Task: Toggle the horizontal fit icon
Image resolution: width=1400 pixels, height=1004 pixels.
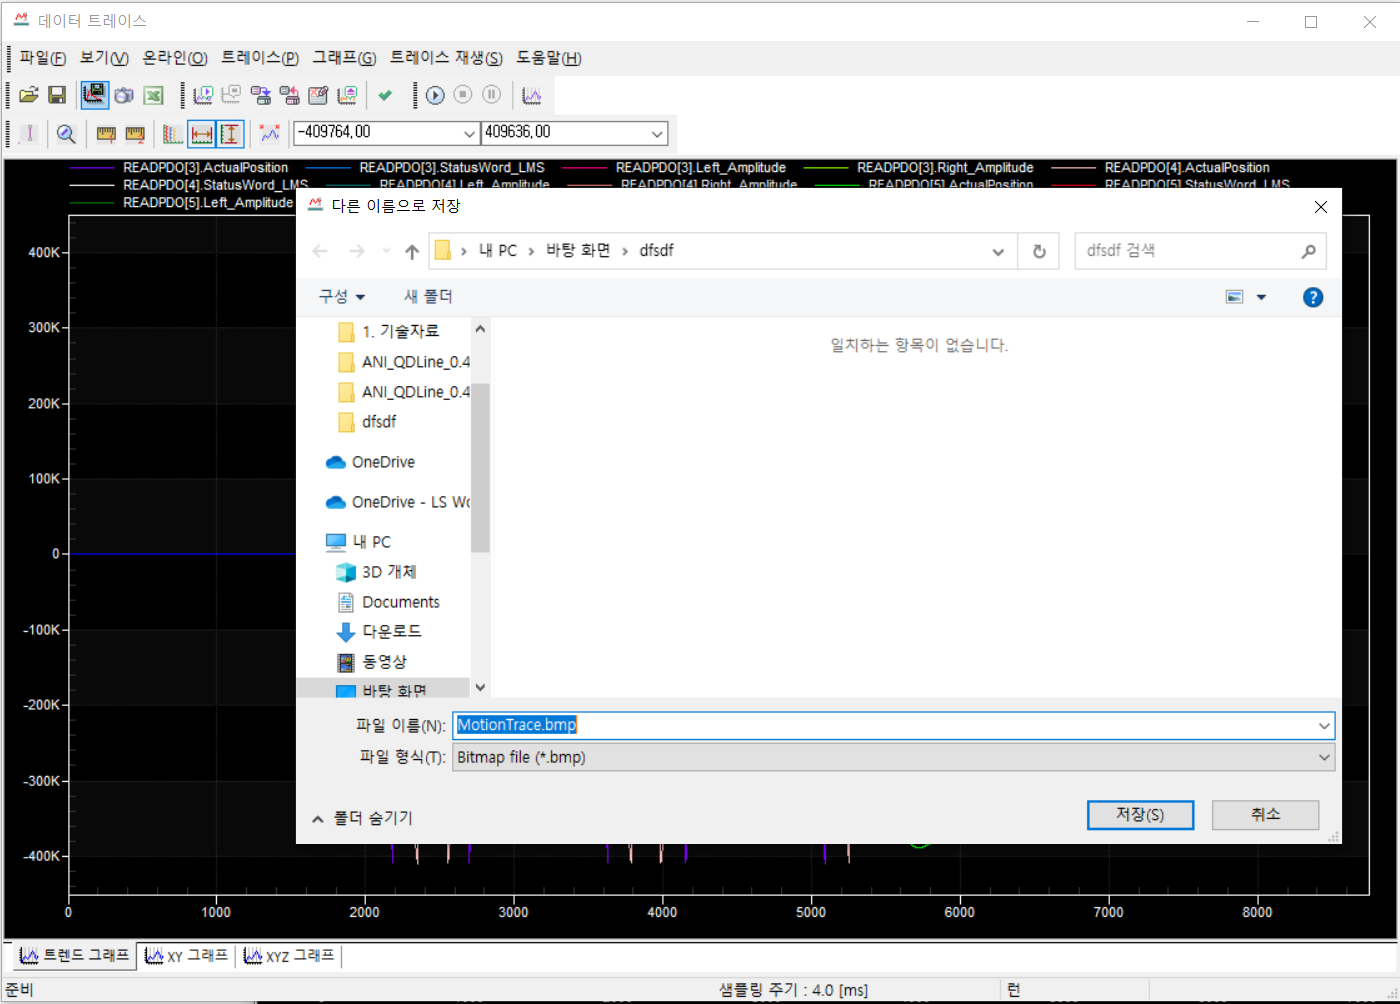Action: click(x=201, y=133)
